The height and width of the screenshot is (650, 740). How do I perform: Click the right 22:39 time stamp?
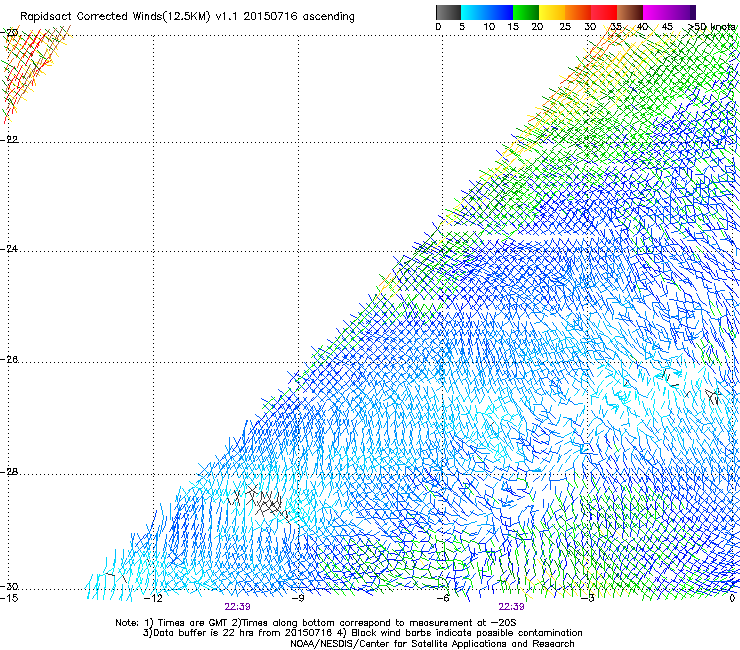coord(511,607)
